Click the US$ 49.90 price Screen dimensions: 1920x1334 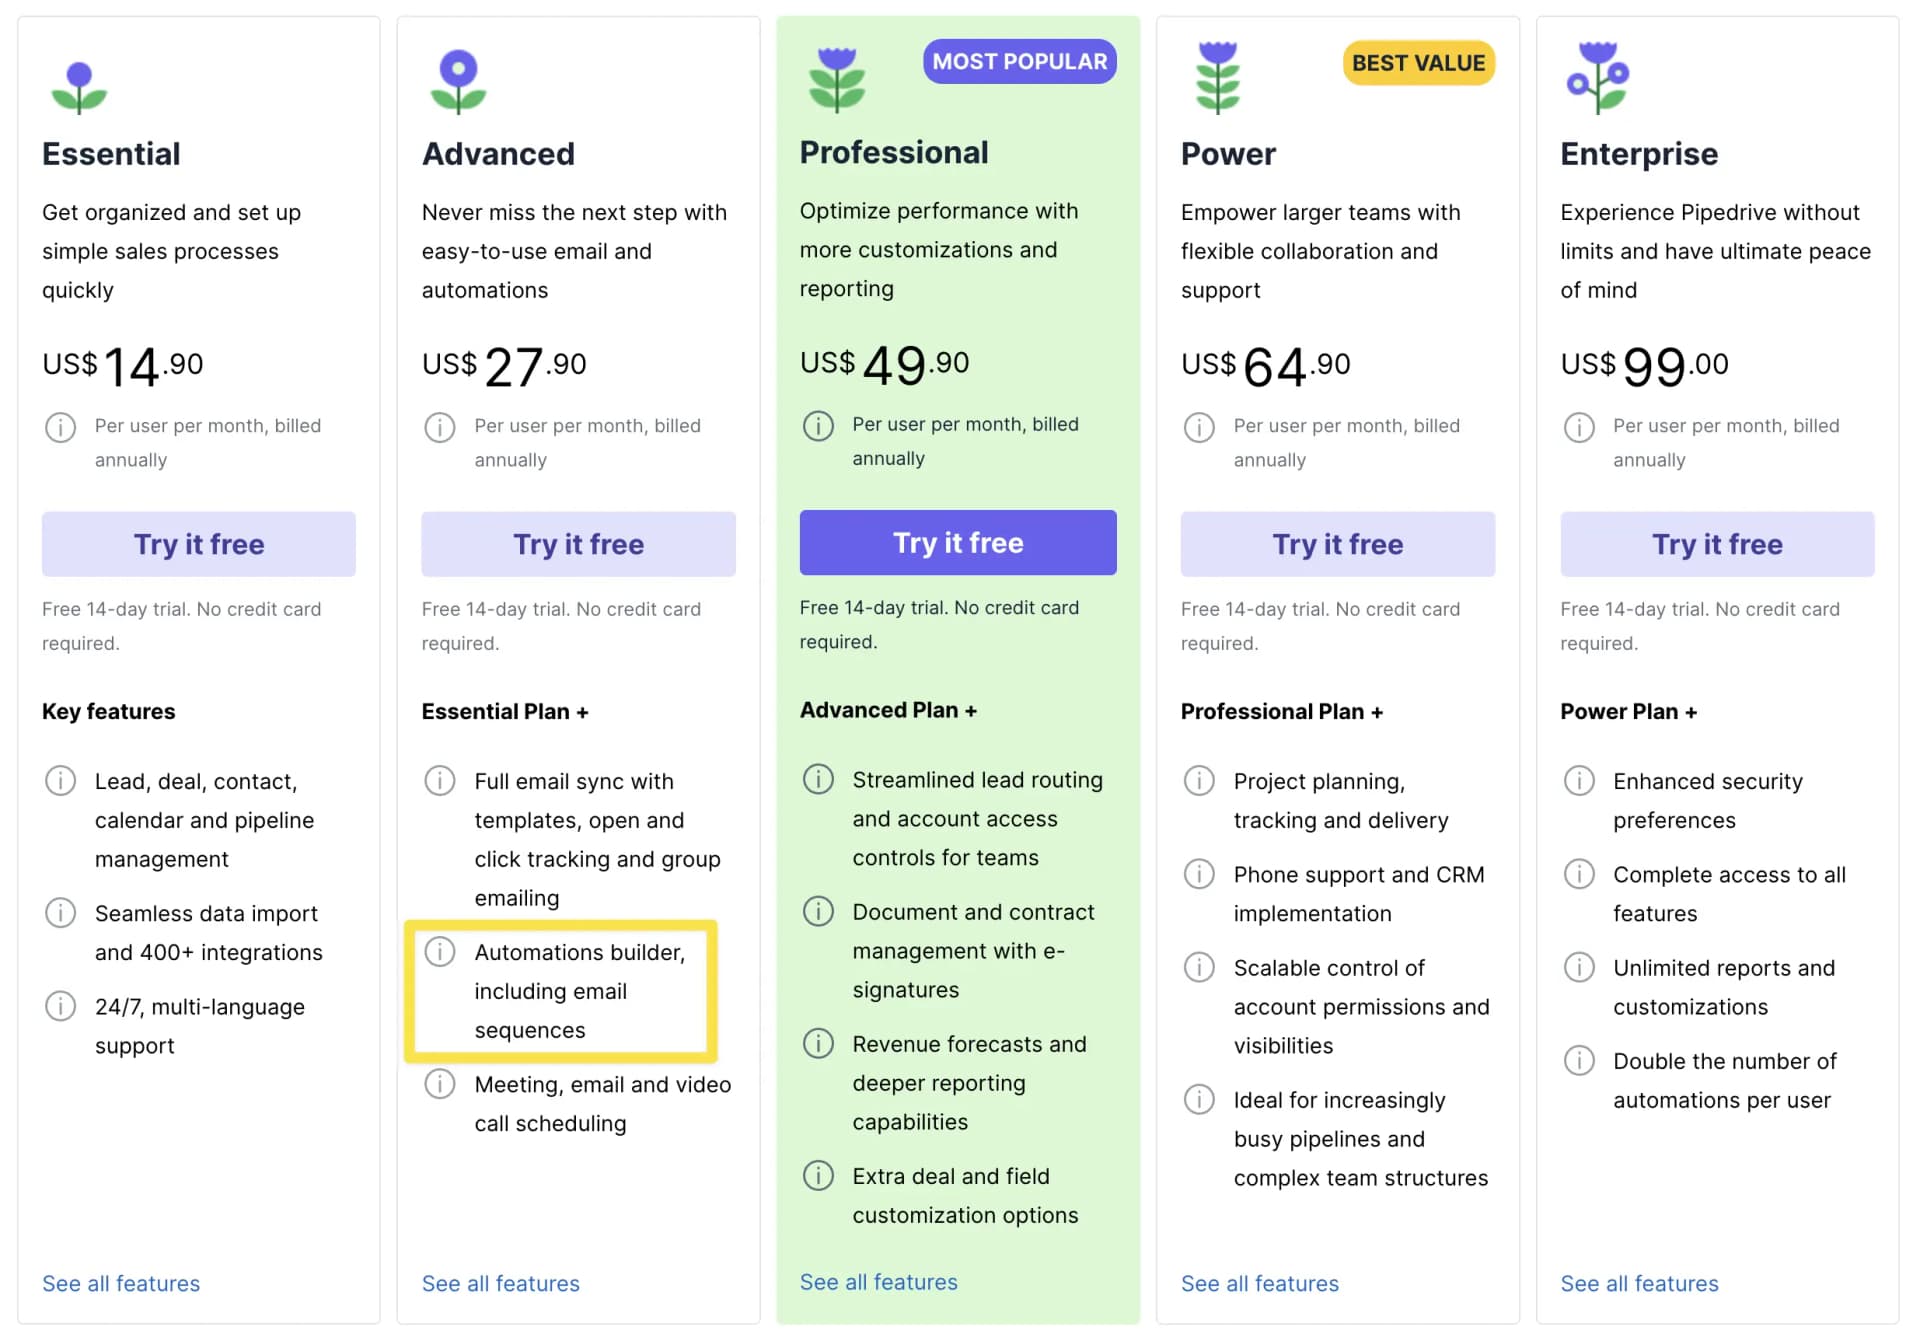[x=885, y=364]
